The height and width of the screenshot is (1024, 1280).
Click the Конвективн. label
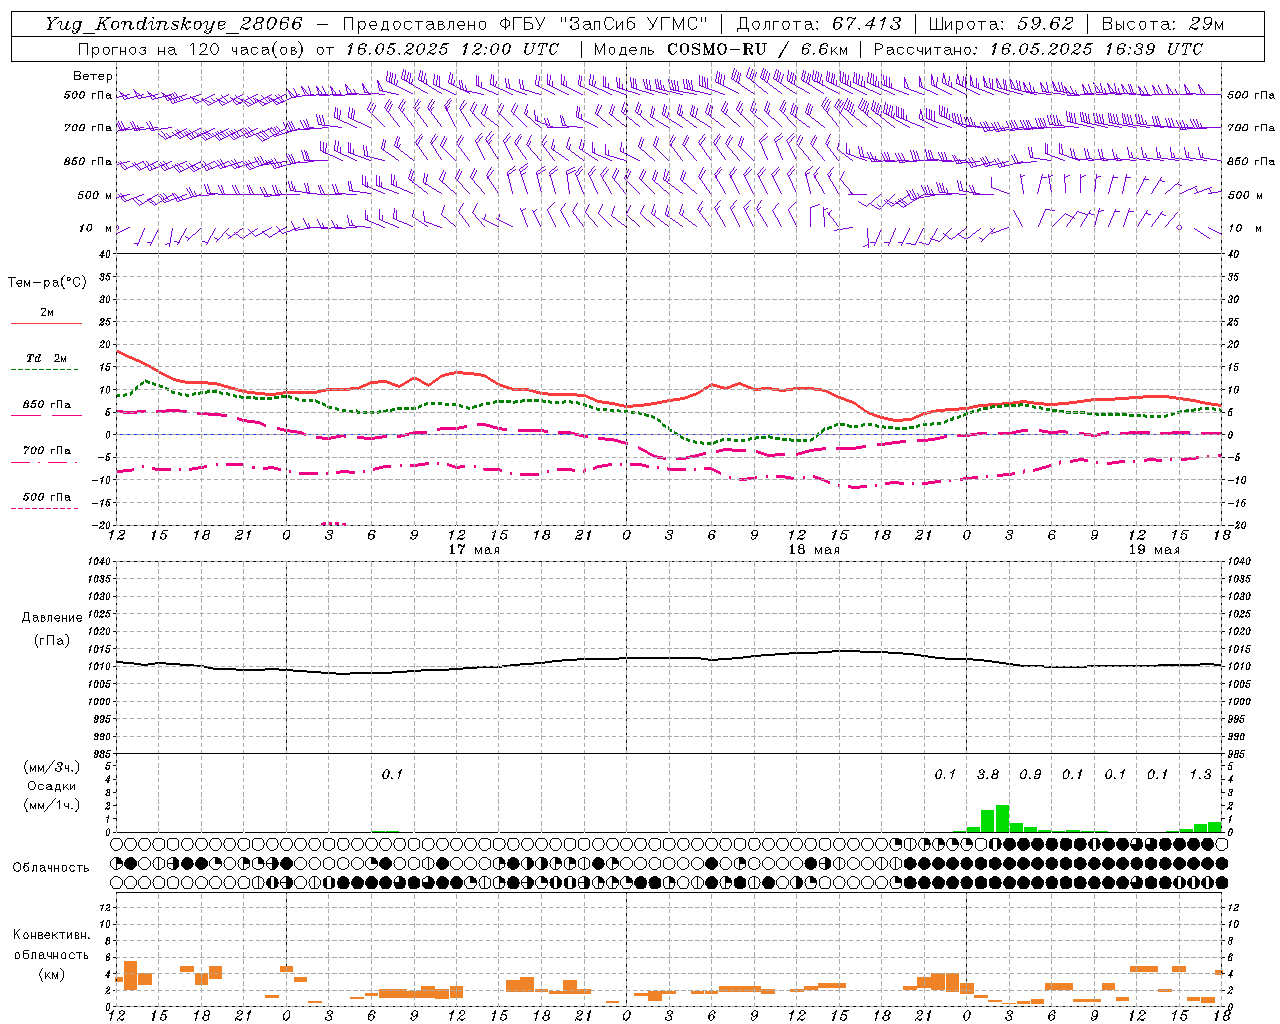[52, 935]
